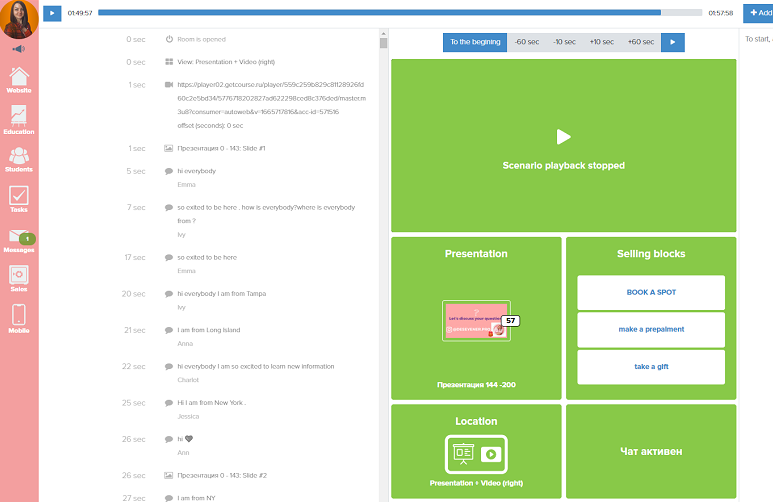Seek on the top playback progress bar
This screenshot has width=773, height=502.
point(400,13)
